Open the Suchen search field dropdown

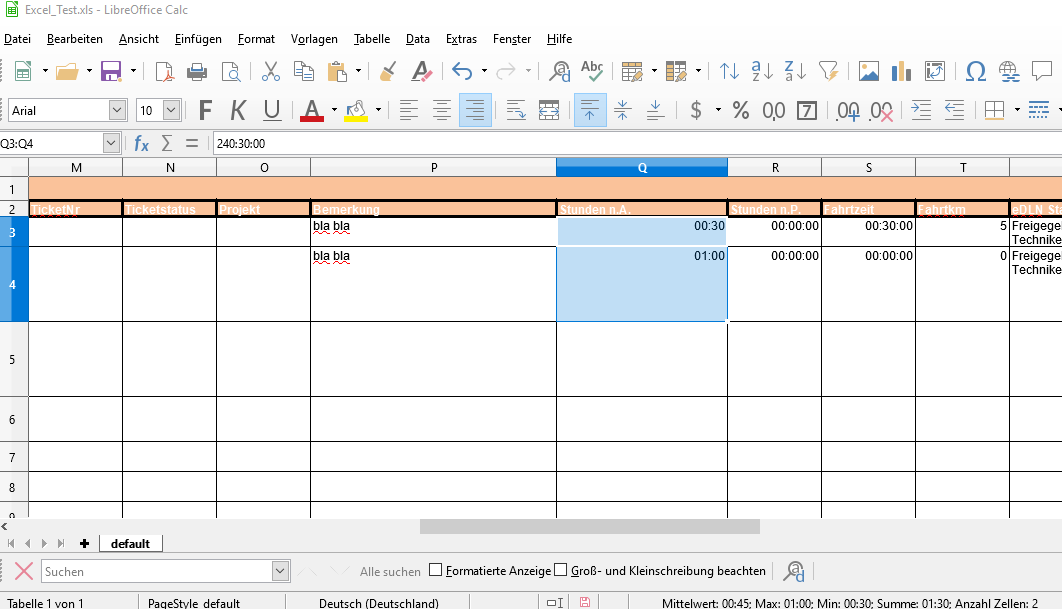pyautogui.click(x=280, y=571)
